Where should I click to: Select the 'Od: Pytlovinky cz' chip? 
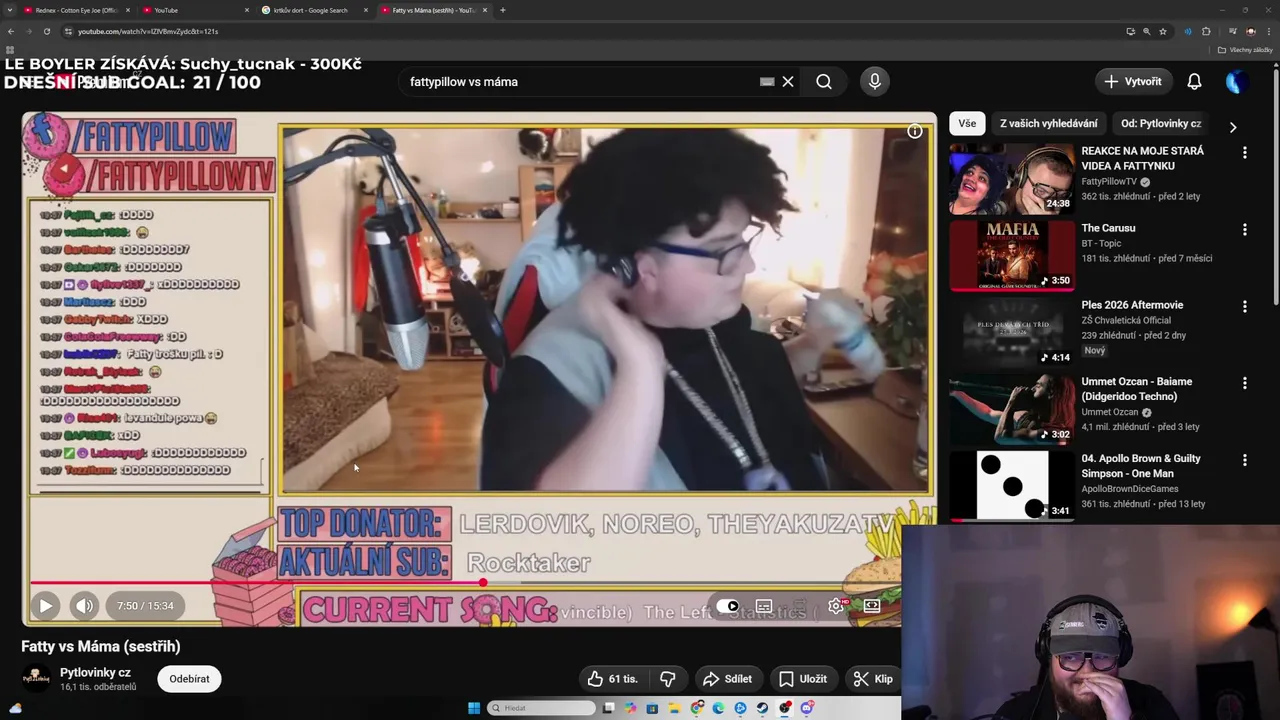coord(1161,124)
